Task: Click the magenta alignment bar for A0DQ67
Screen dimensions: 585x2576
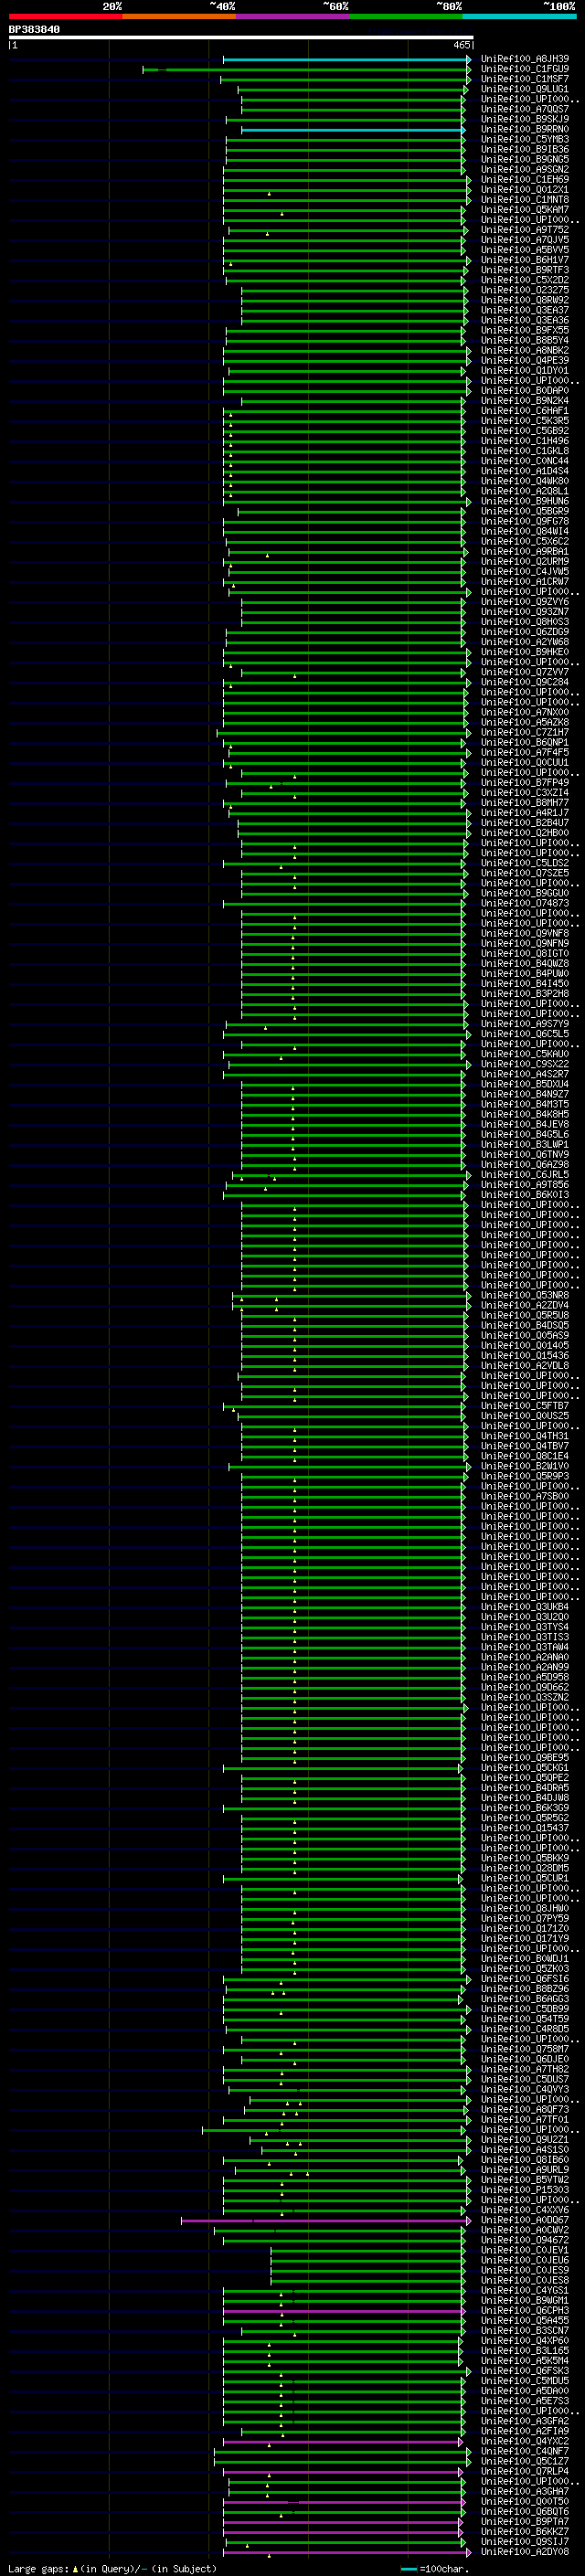Action: [325, 2221]
